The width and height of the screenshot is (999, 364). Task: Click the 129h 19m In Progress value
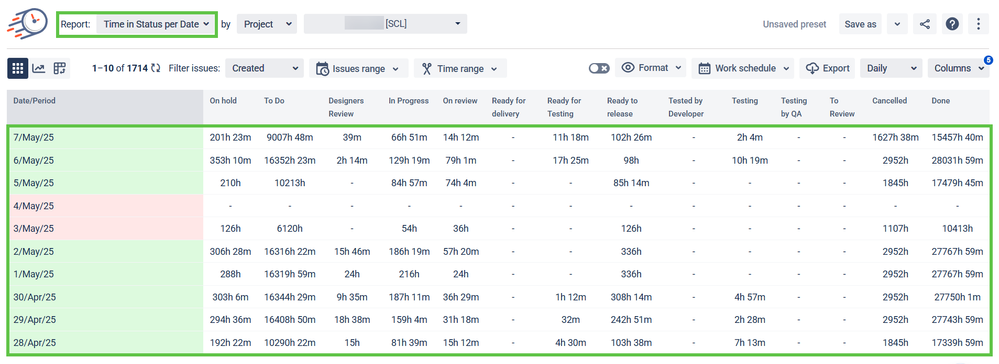(x=409, y=160)
